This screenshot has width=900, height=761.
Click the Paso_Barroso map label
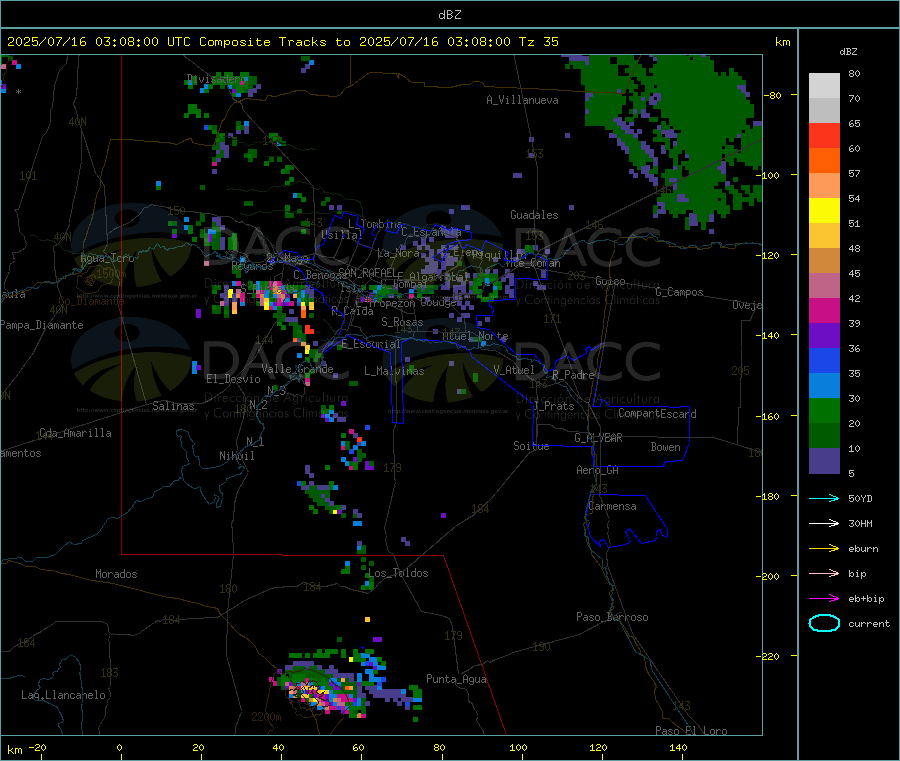(x=612, y=617)
